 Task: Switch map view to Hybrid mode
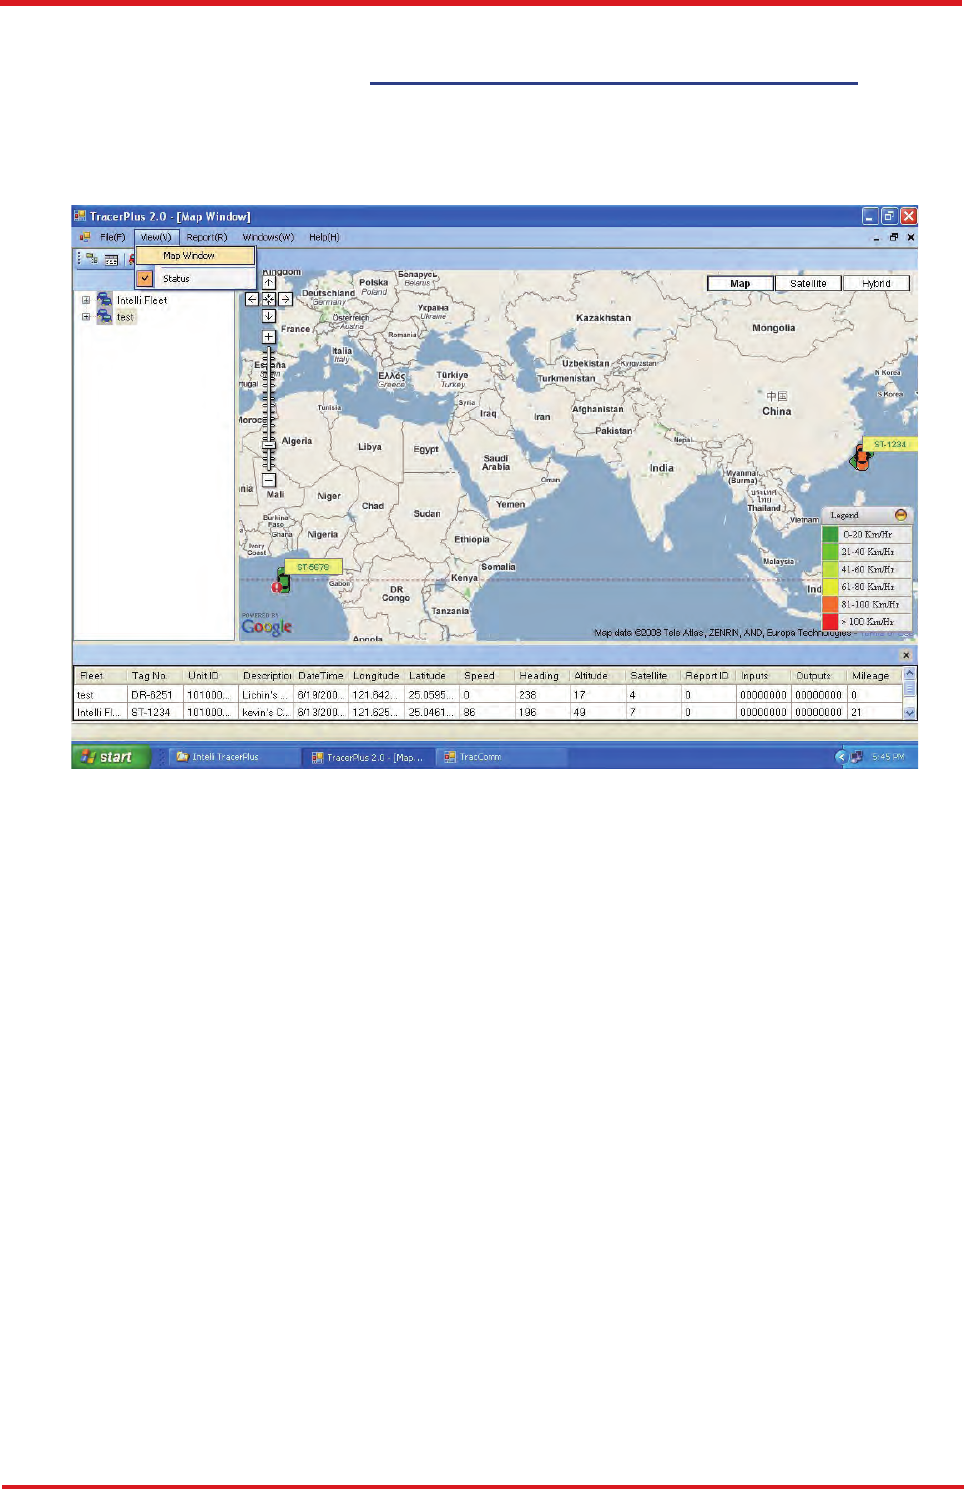coord(876,283)
